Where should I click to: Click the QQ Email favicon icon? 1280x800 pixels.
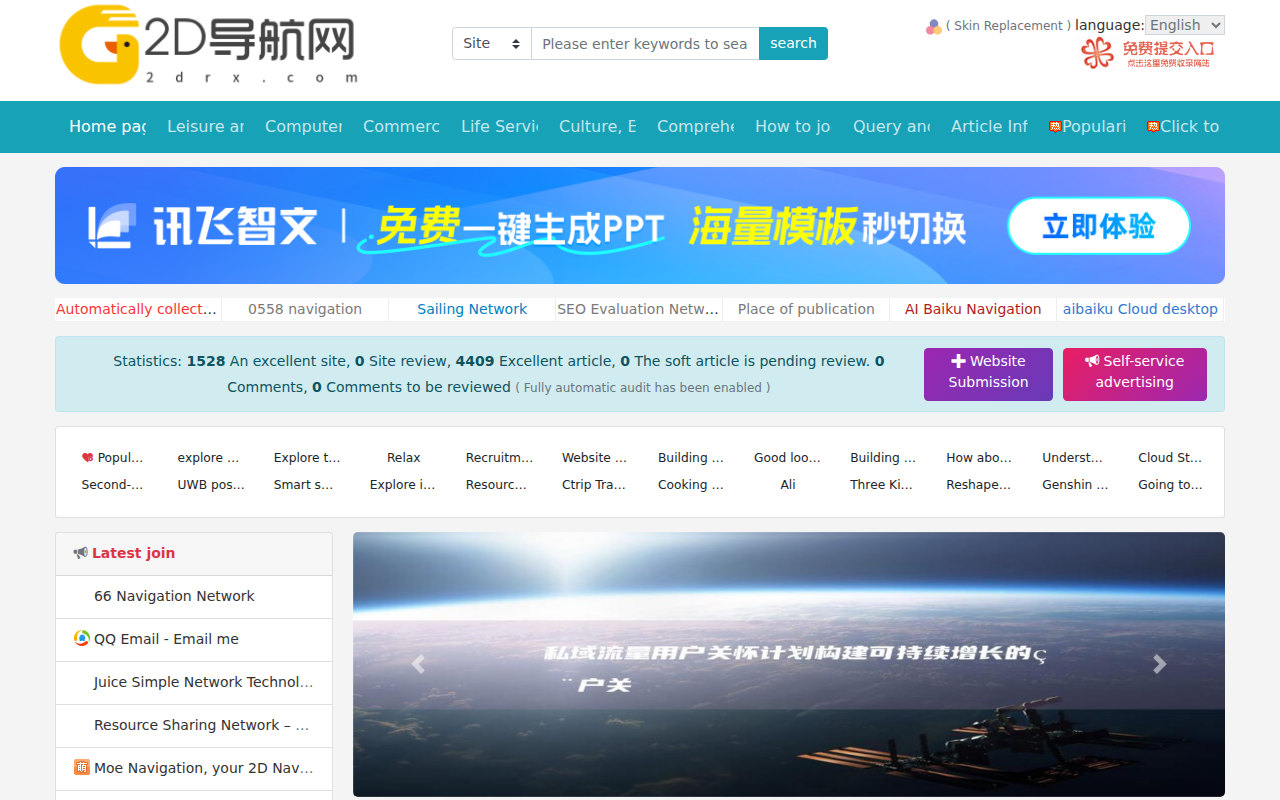point(82,639)
